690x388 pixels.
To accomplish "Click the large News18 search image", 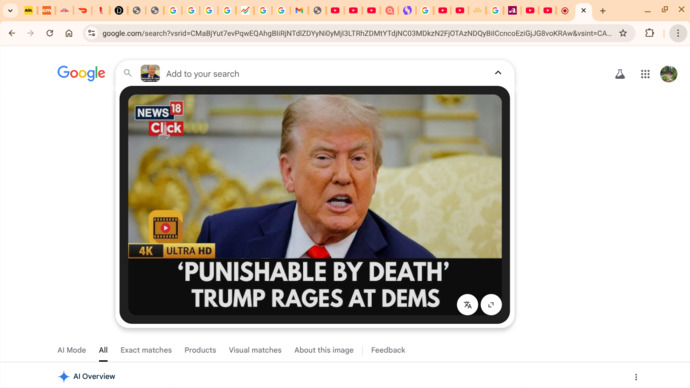I will 315,205.
